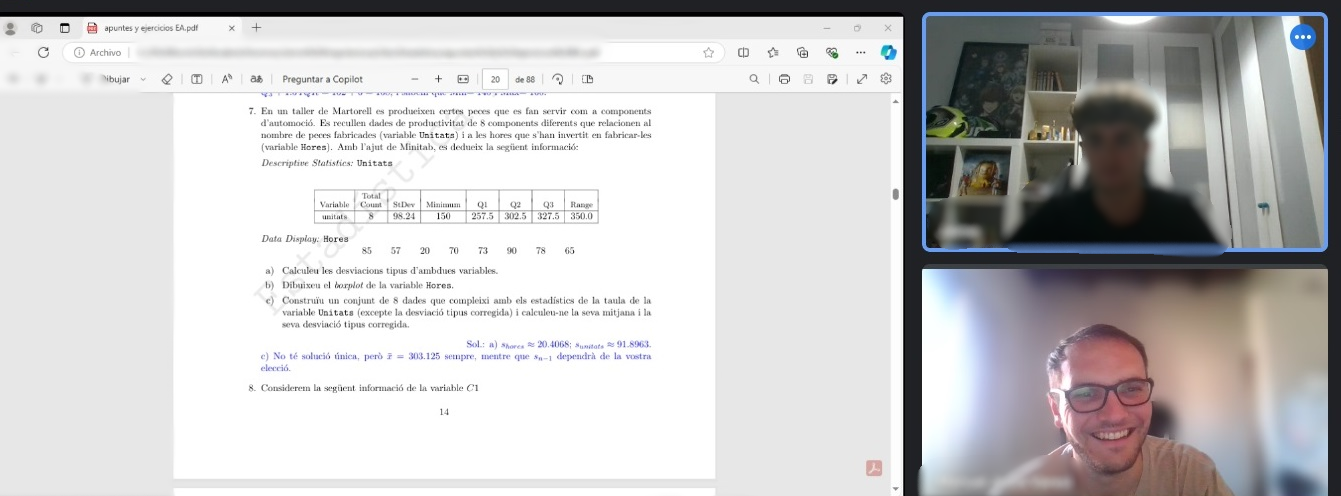
Task: Zoom in with the plus button
Action: (x=438, y=79)
